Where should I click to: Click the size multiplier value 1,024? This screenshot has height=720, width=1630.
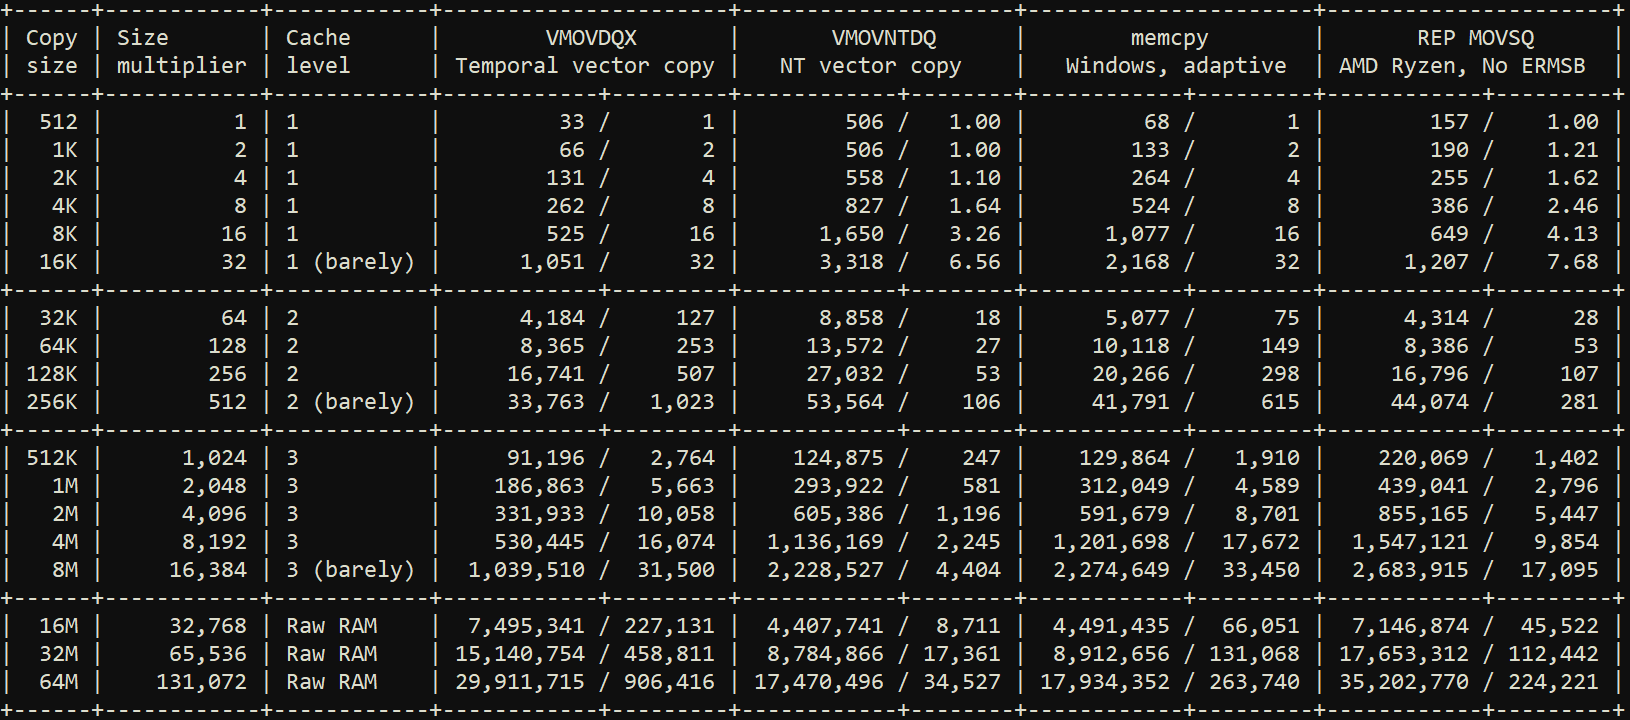214,458
